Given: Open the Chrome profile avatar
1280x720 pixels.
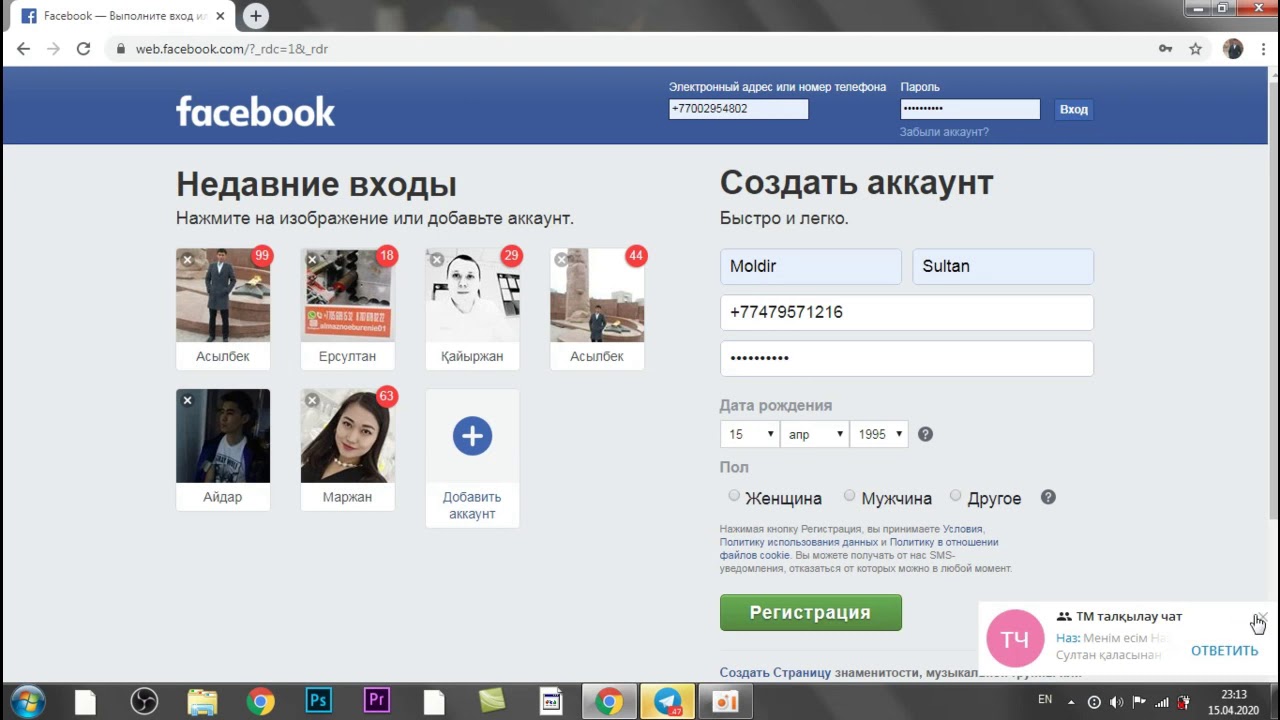Looking at the screenshot, I should [1233, 49].
